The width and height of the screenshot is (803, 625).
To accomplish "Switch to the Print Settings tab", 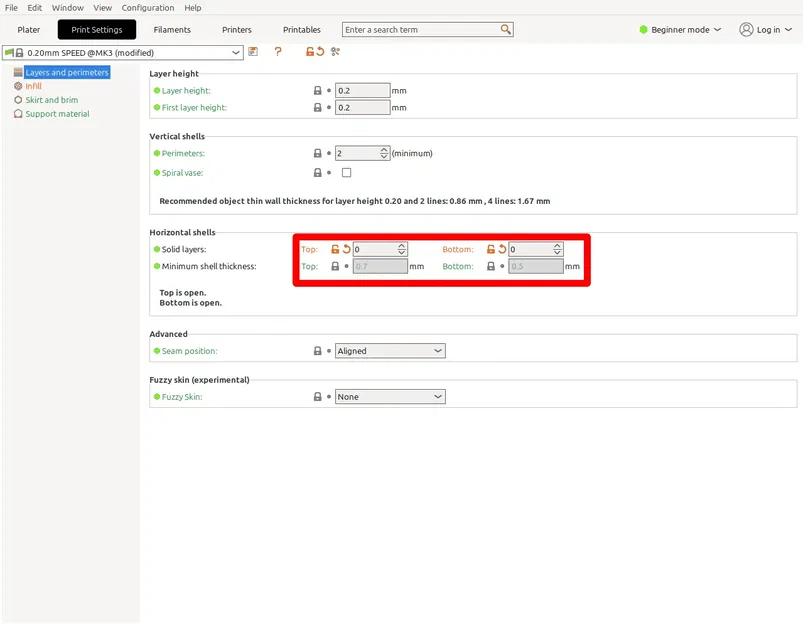I will point(97,30).
